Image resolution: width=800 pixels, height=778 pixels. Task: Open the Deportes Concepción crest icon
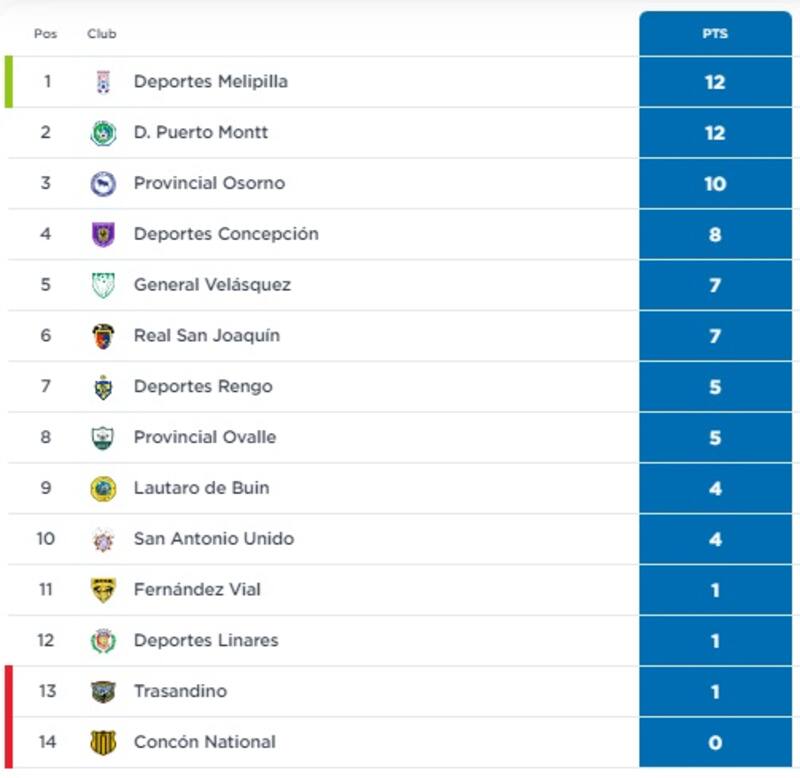click(105, 235)
